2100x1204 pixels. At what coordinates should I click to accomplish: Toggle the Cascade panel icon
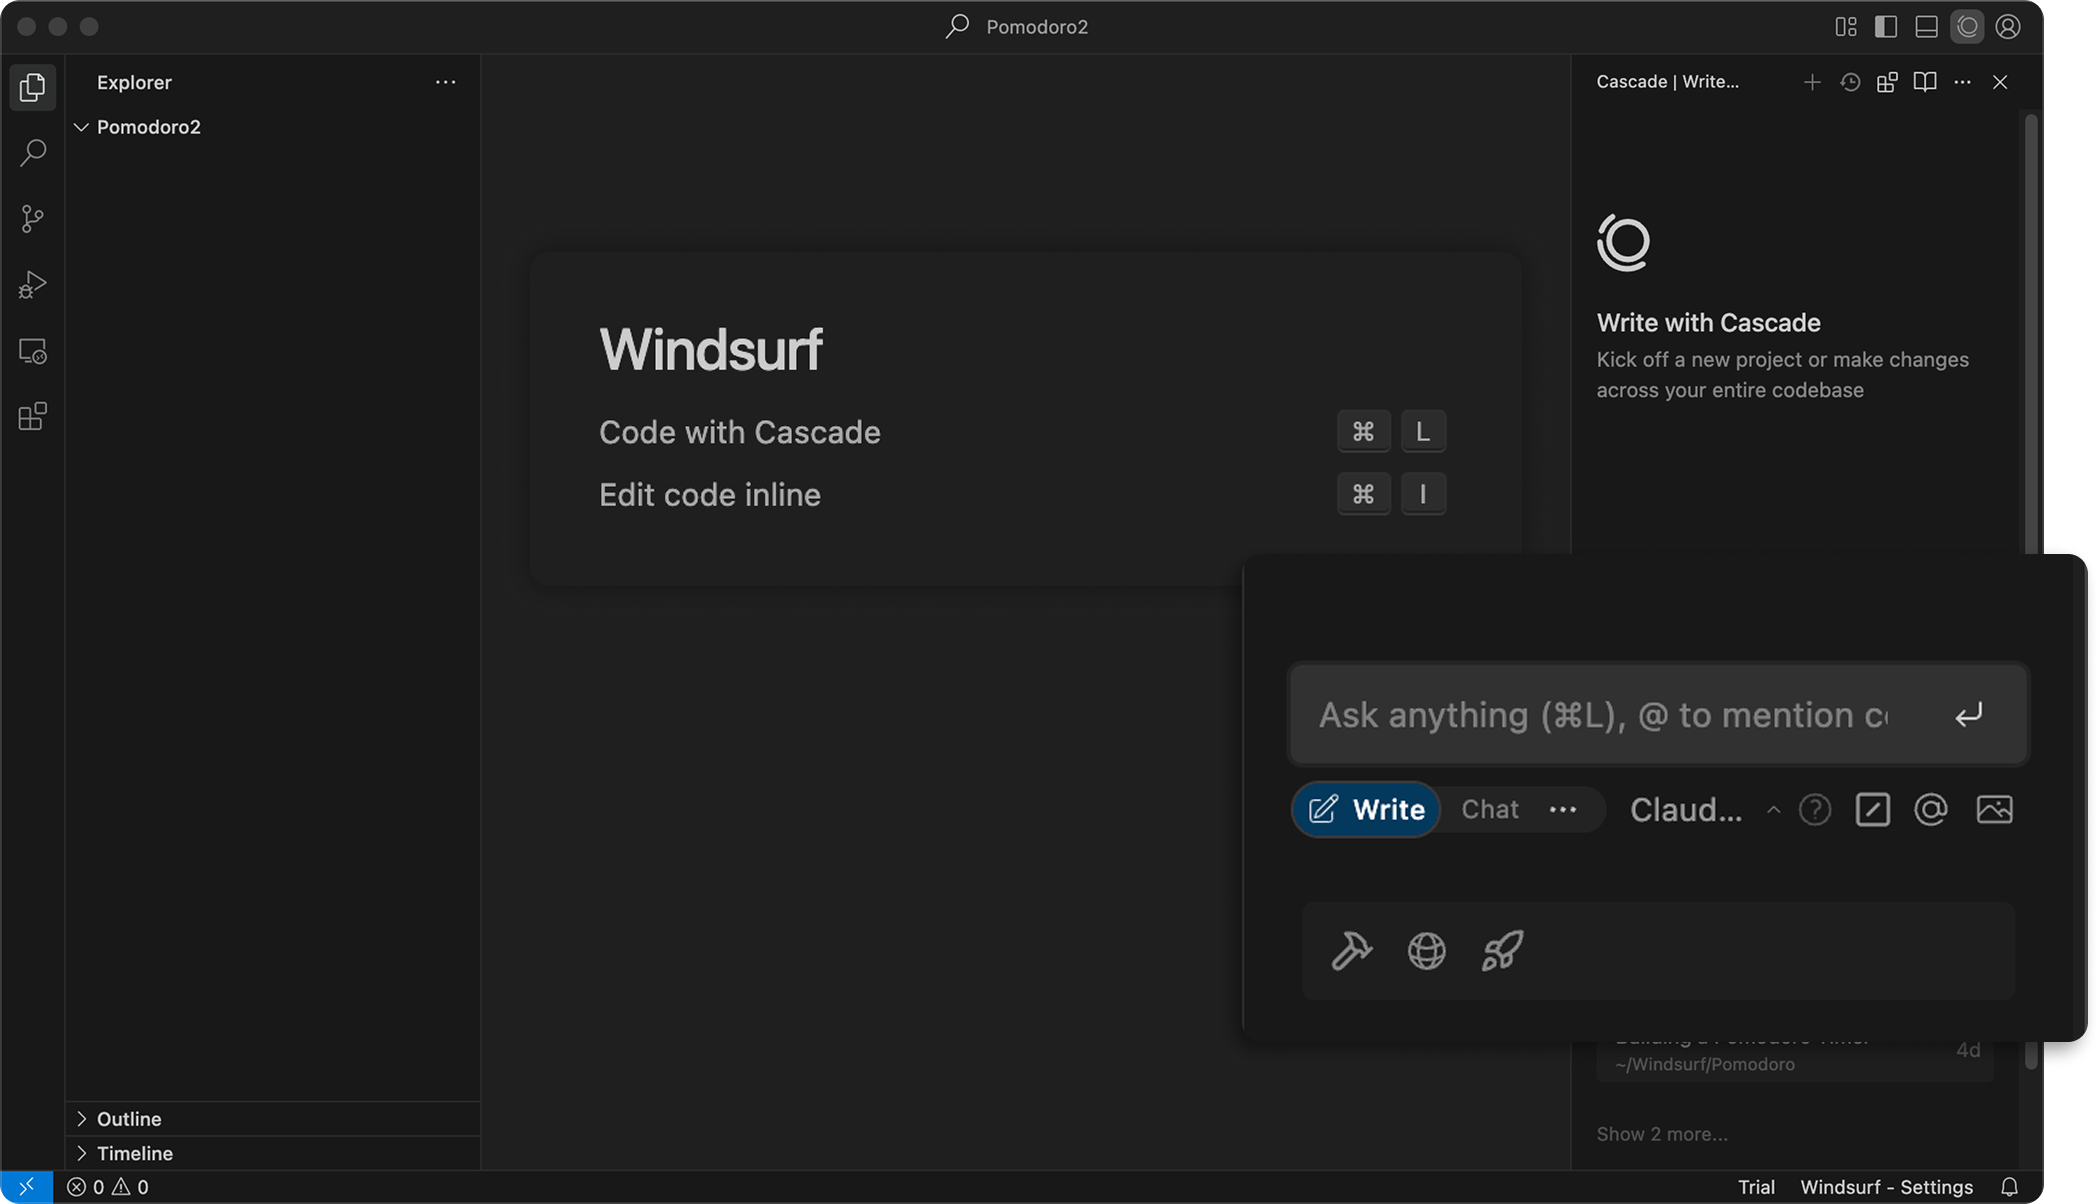click(x=1967, y=27)
